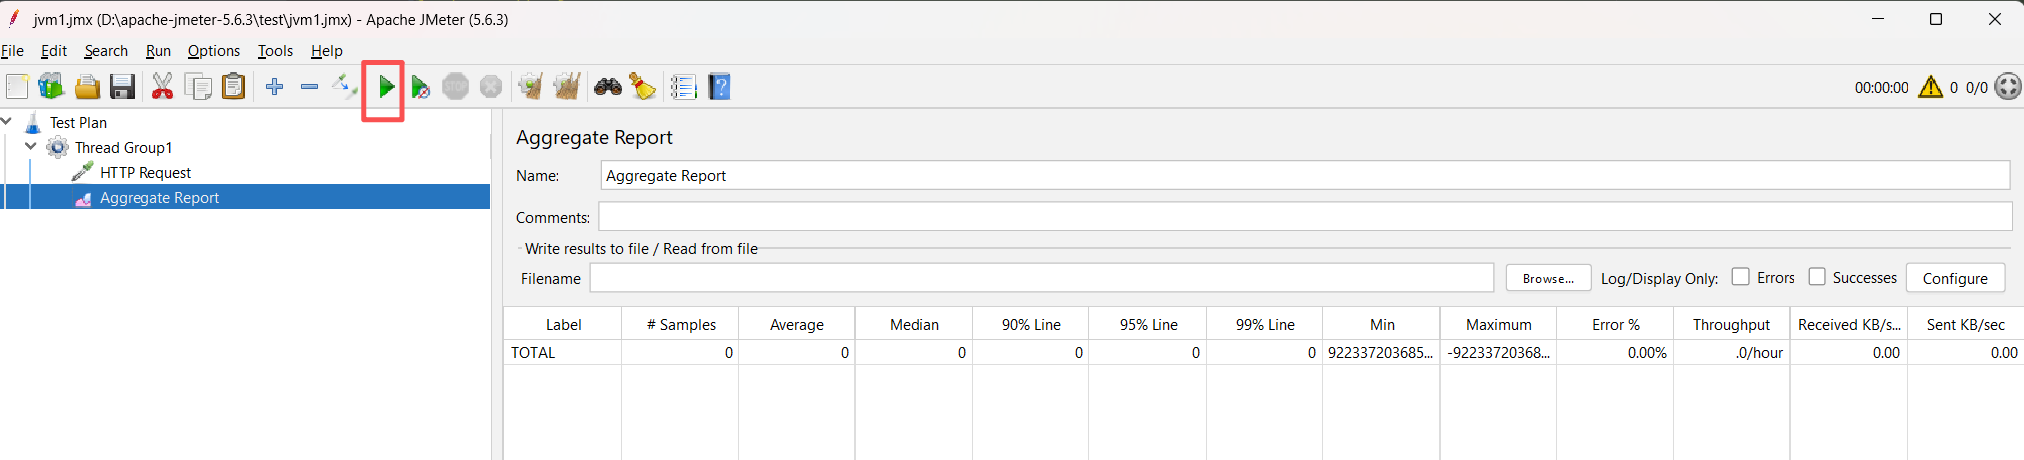Screen dimensions: 2024x460
Task: Click the 99% Line column header
Action: (x=1265, y=324)
